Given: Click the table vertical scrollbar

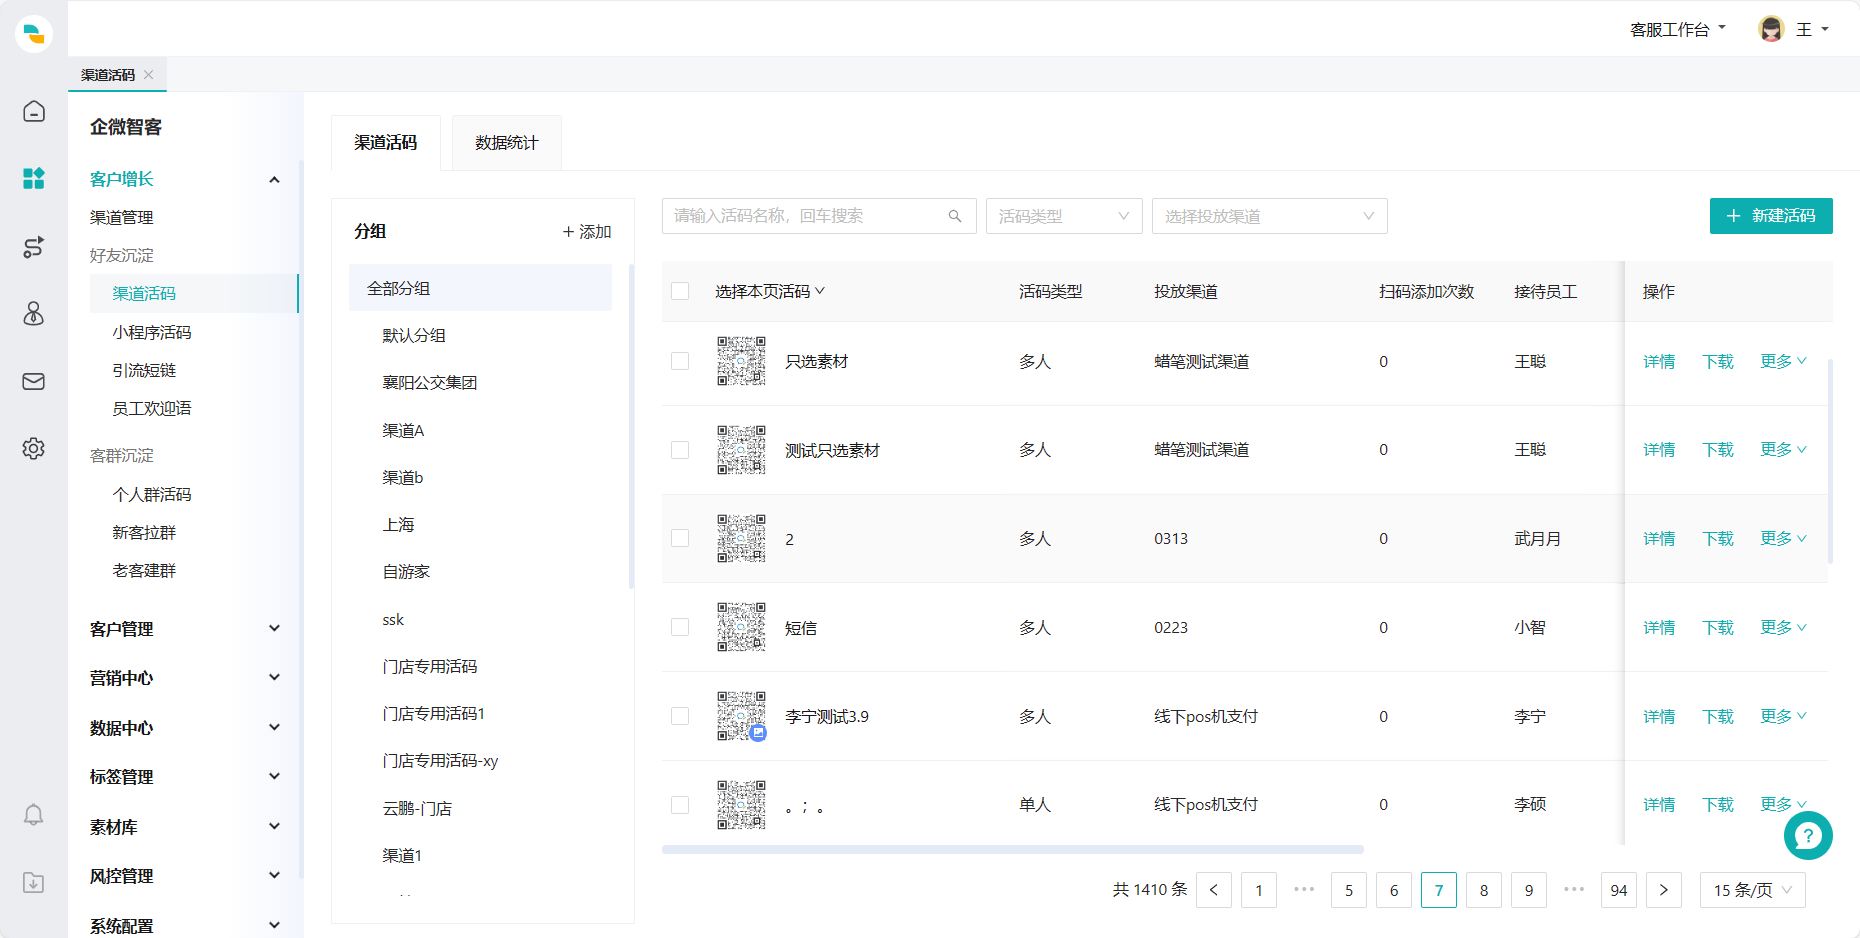Looking at the screenshot, I should click(1830, 461).
